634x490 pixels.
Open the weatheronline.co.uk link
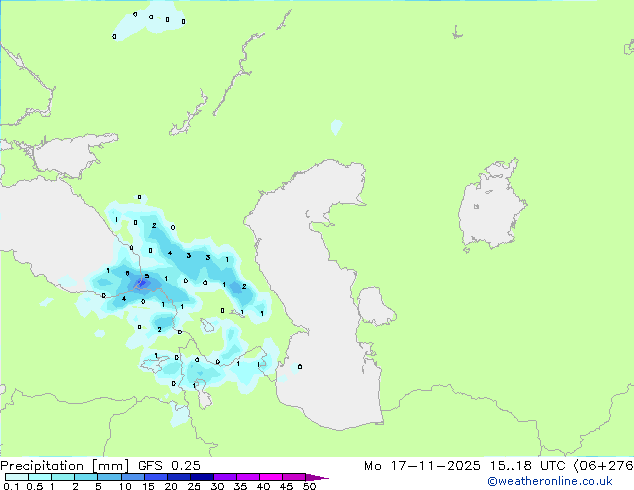550,481
